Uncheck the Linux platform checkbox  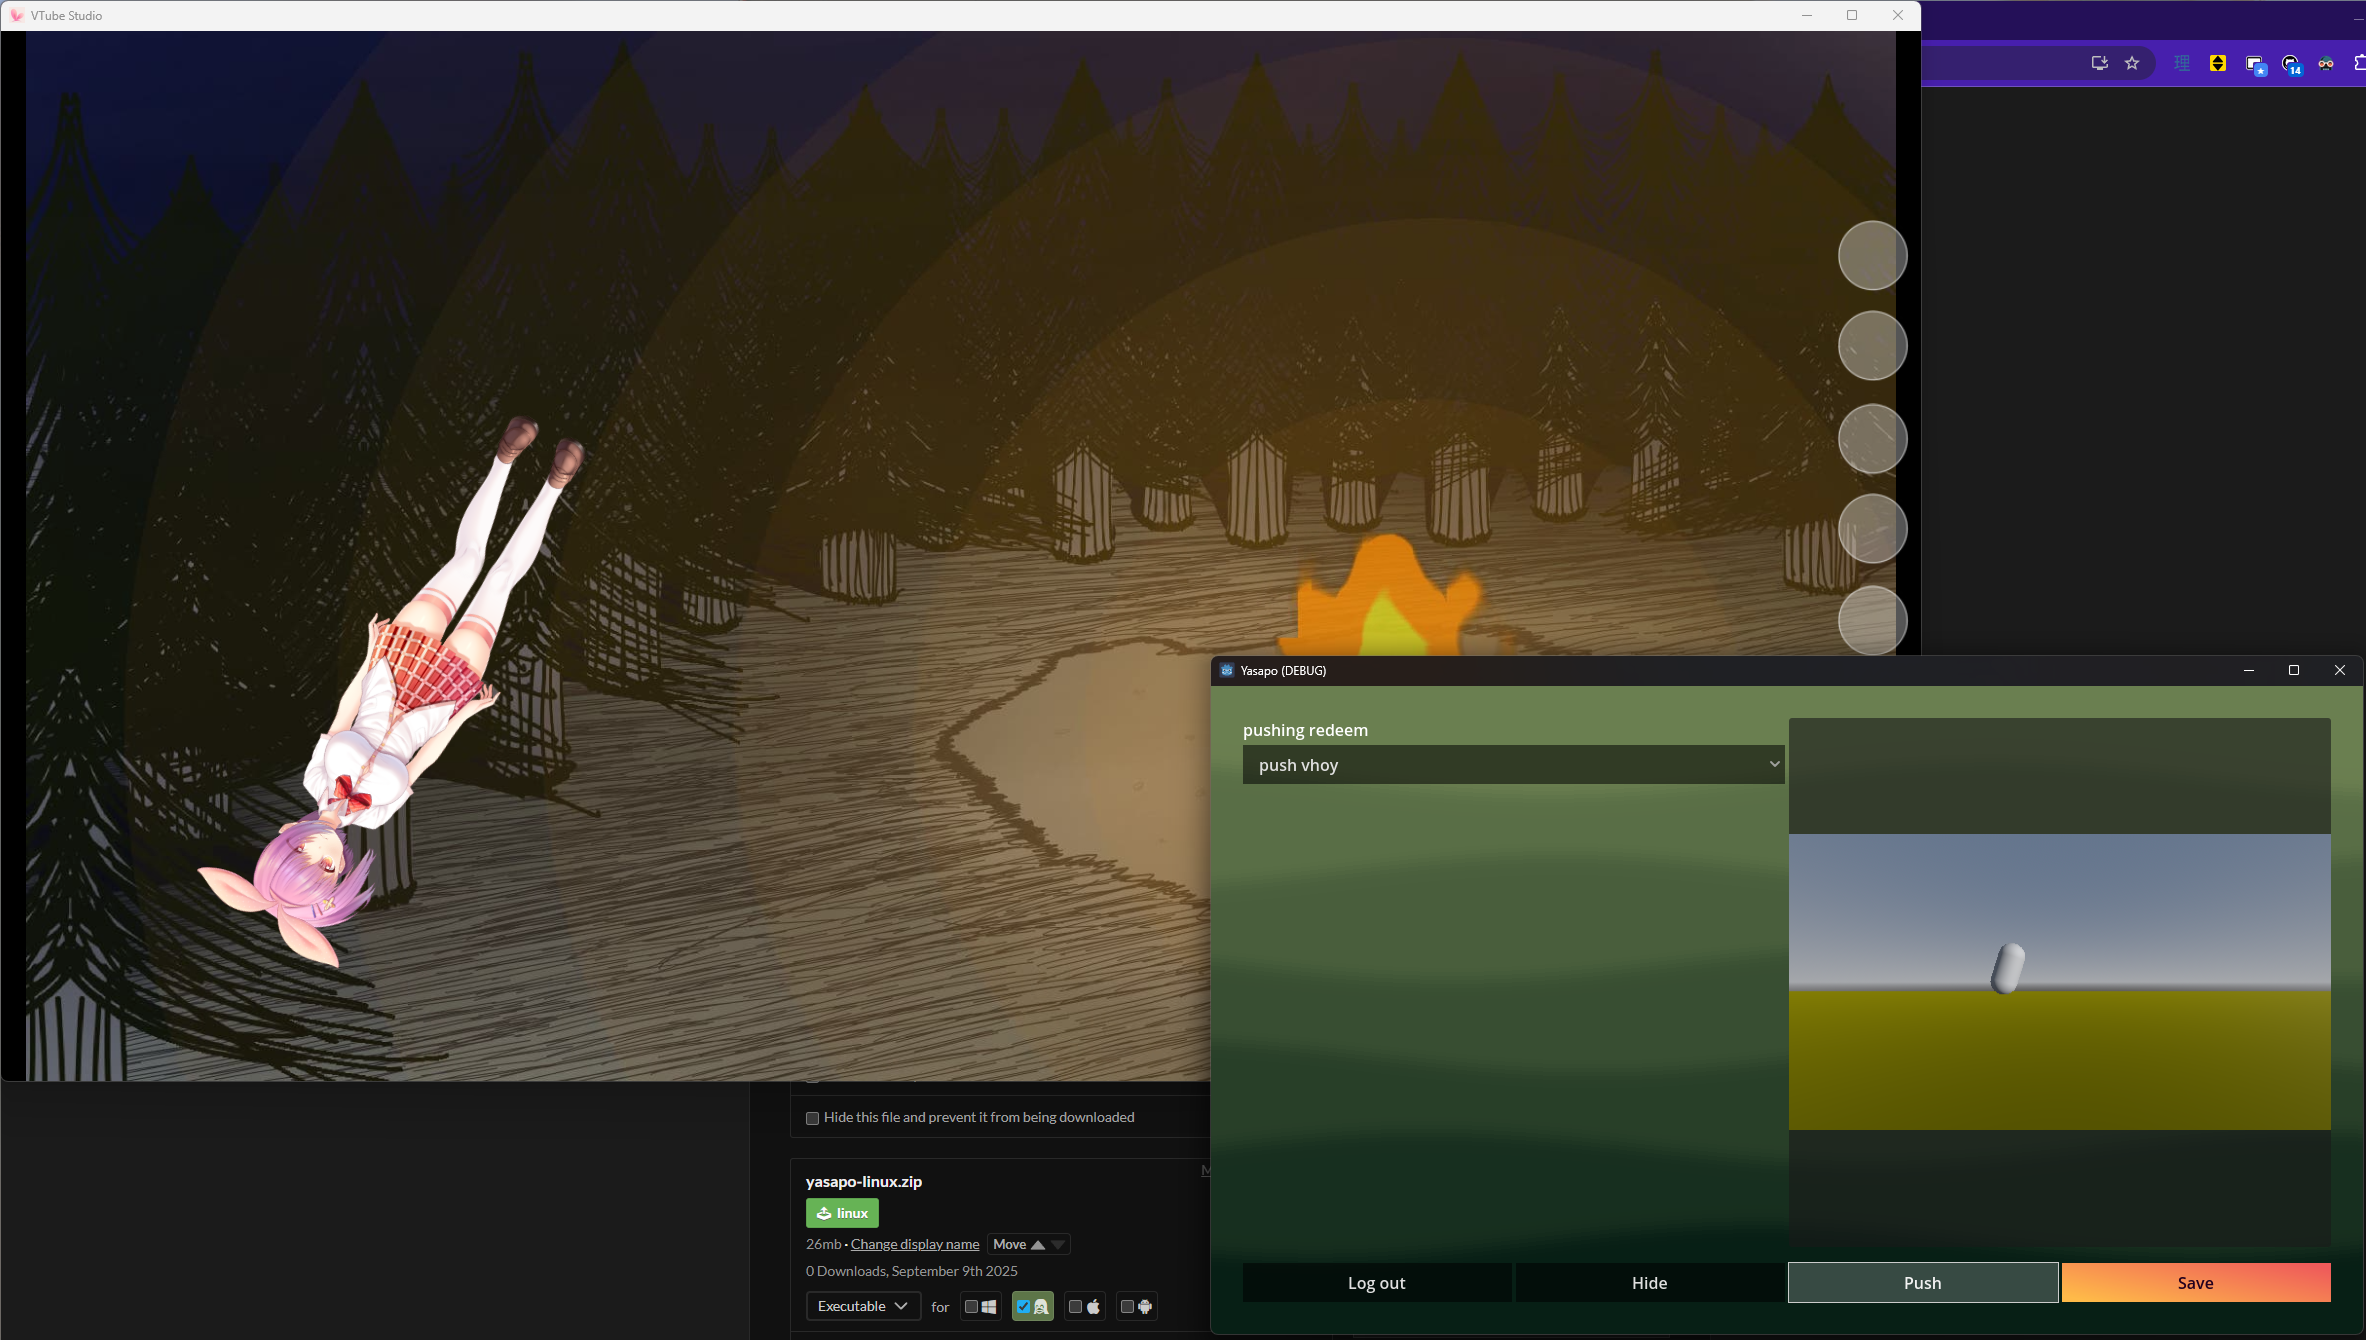[1023, 1307]
